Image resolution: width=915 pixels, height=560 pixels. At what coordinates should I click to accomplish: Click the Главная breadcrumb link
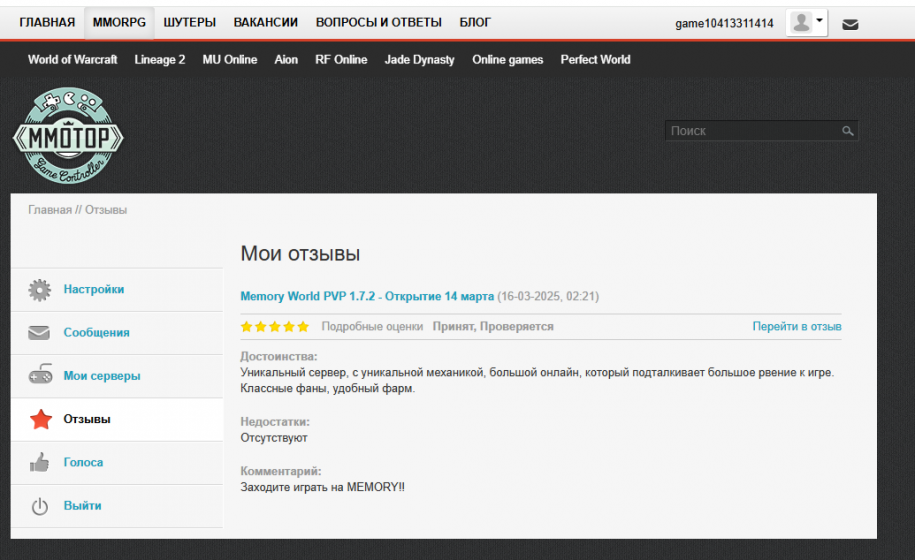coord(50,210)
